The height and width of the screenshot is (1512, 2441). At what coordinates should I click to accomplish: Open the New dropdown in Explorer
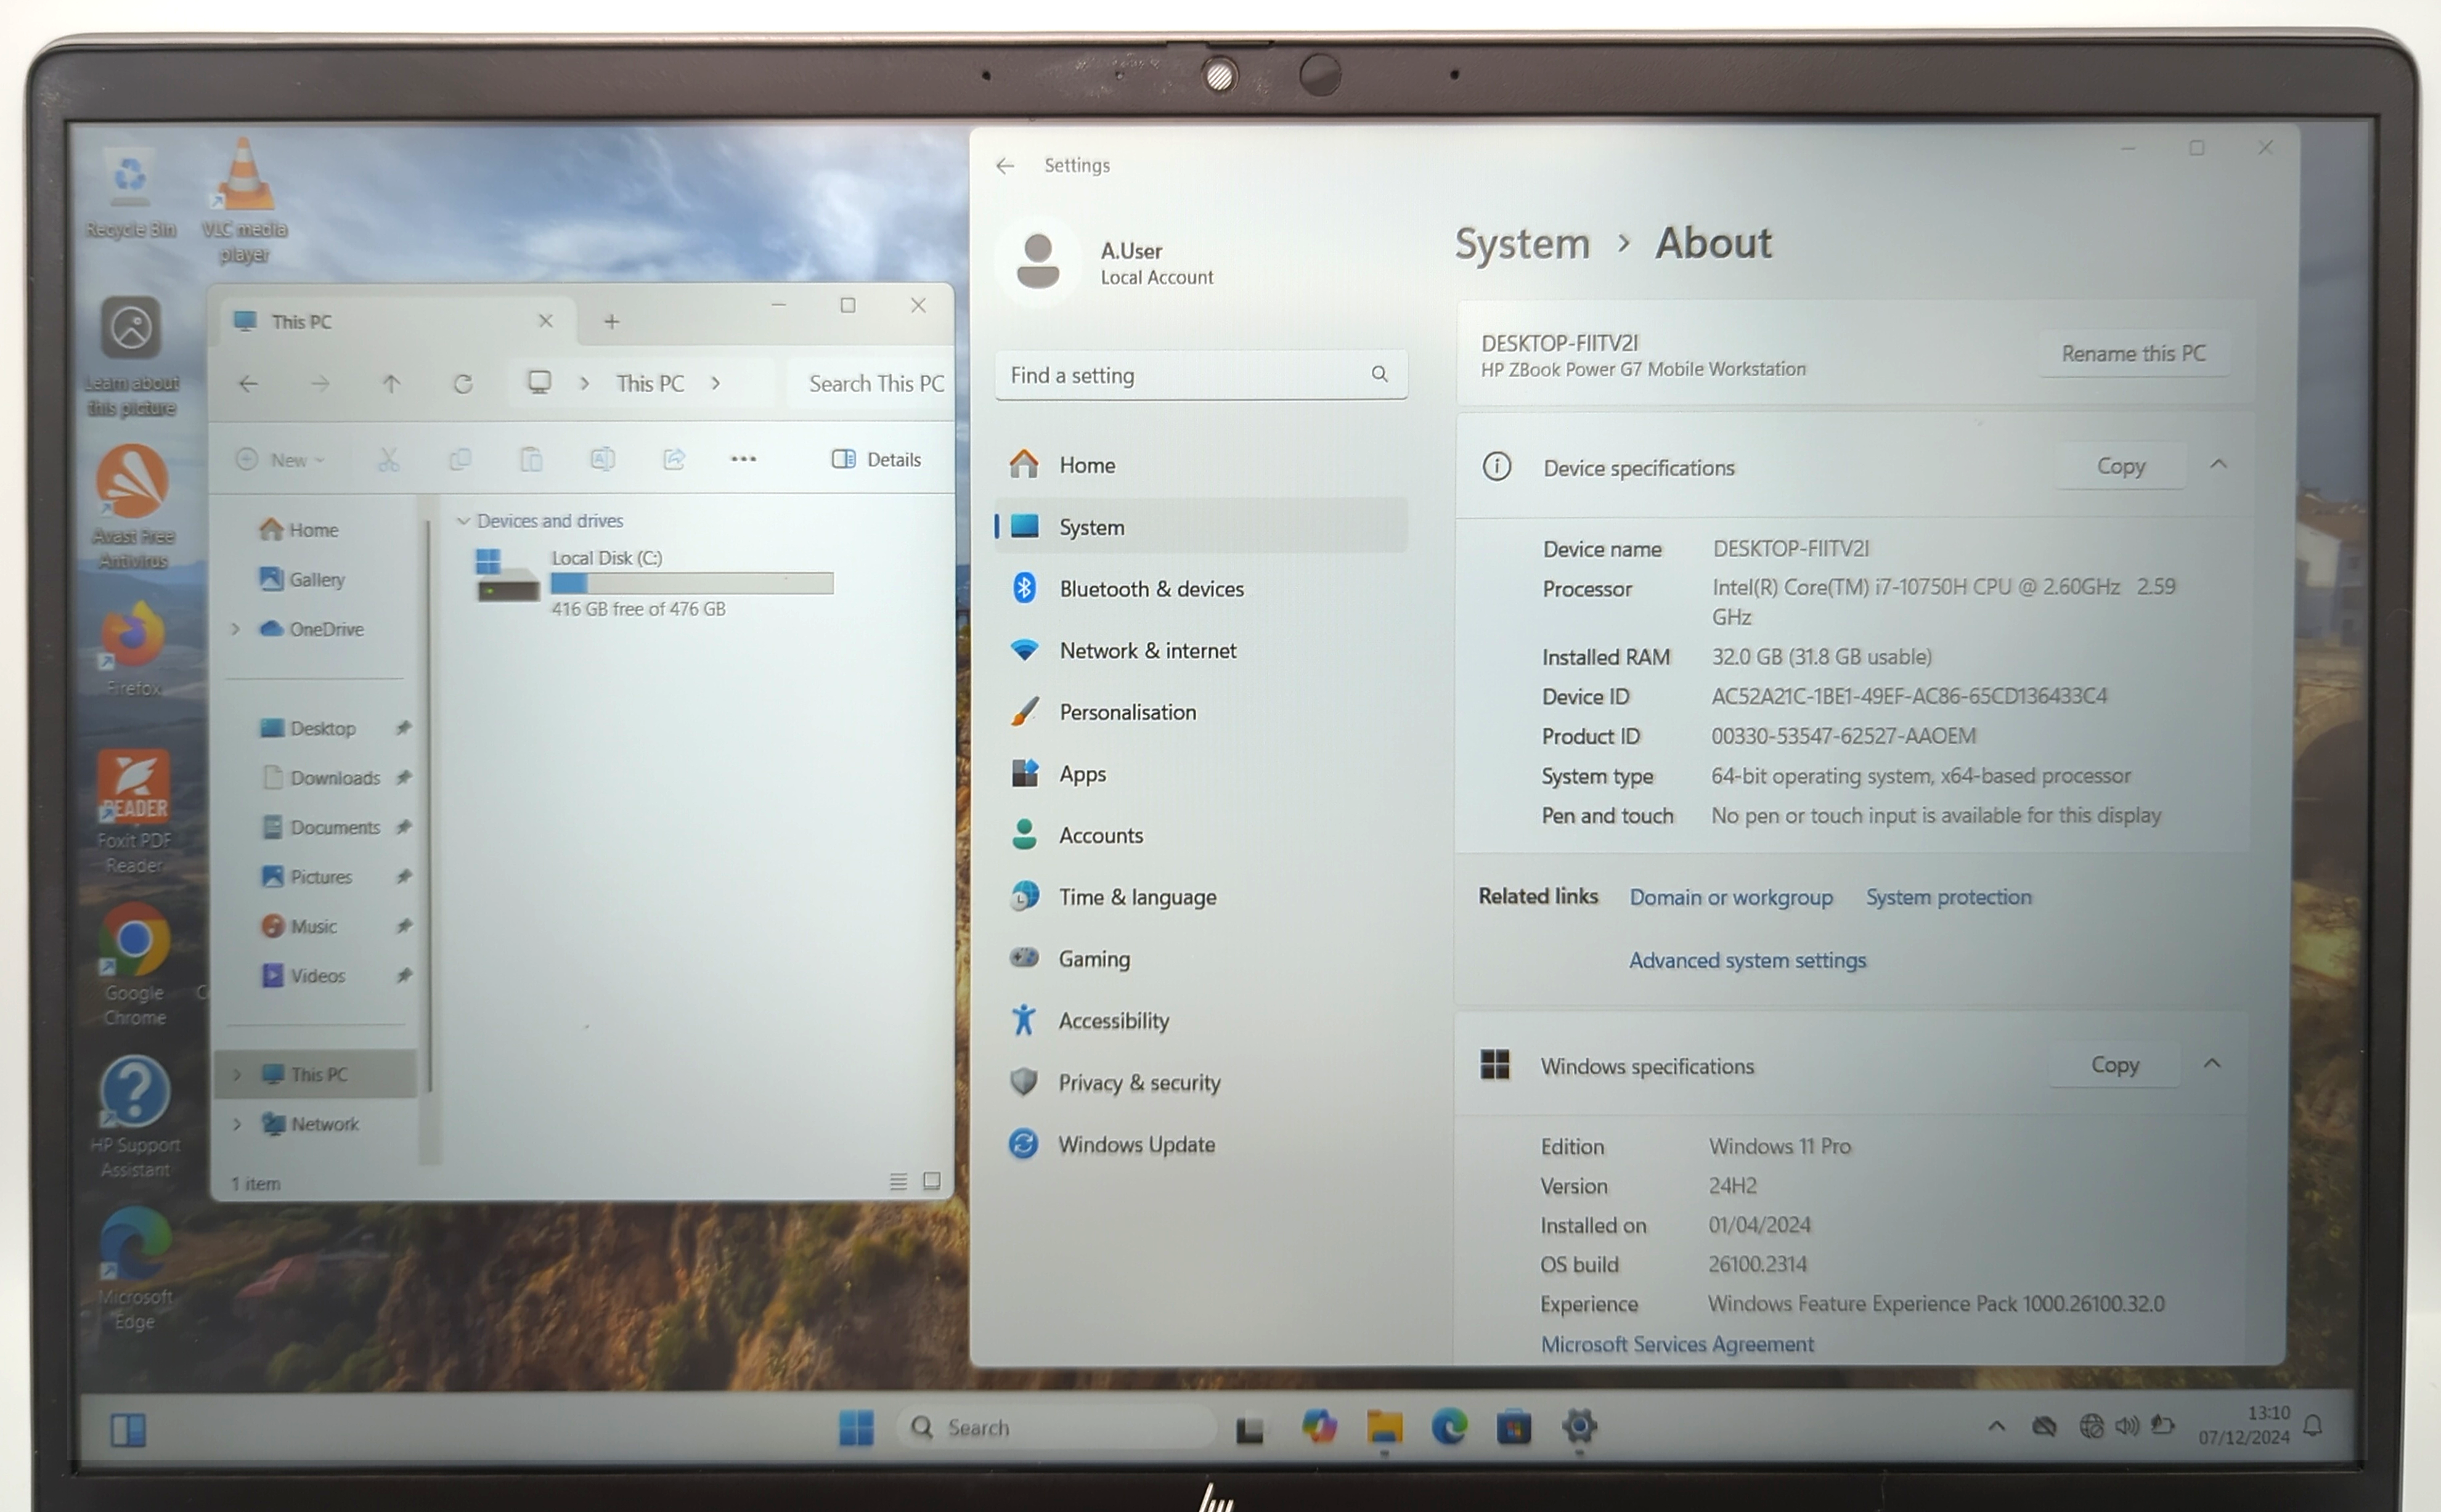pos(281,459)
